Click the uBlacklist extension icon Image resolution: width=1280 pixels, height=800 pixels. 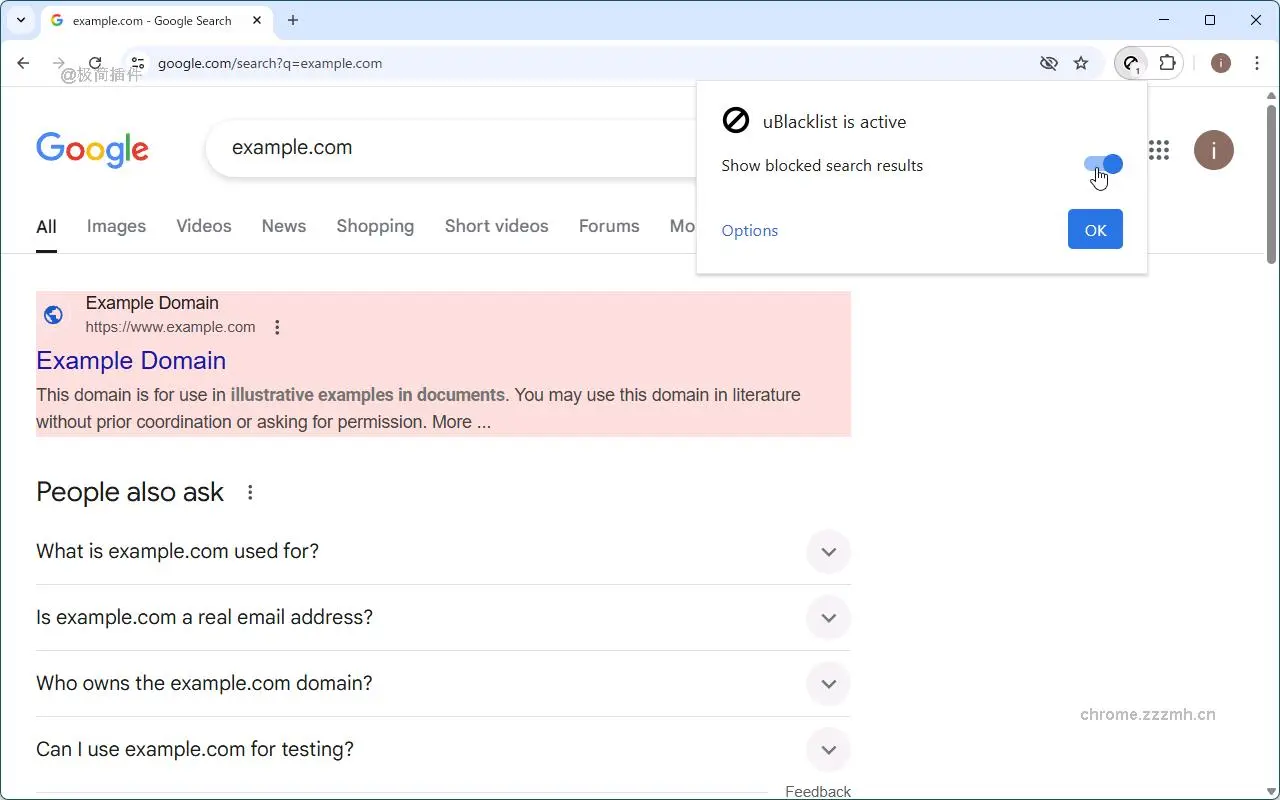tap(1130, 62)
